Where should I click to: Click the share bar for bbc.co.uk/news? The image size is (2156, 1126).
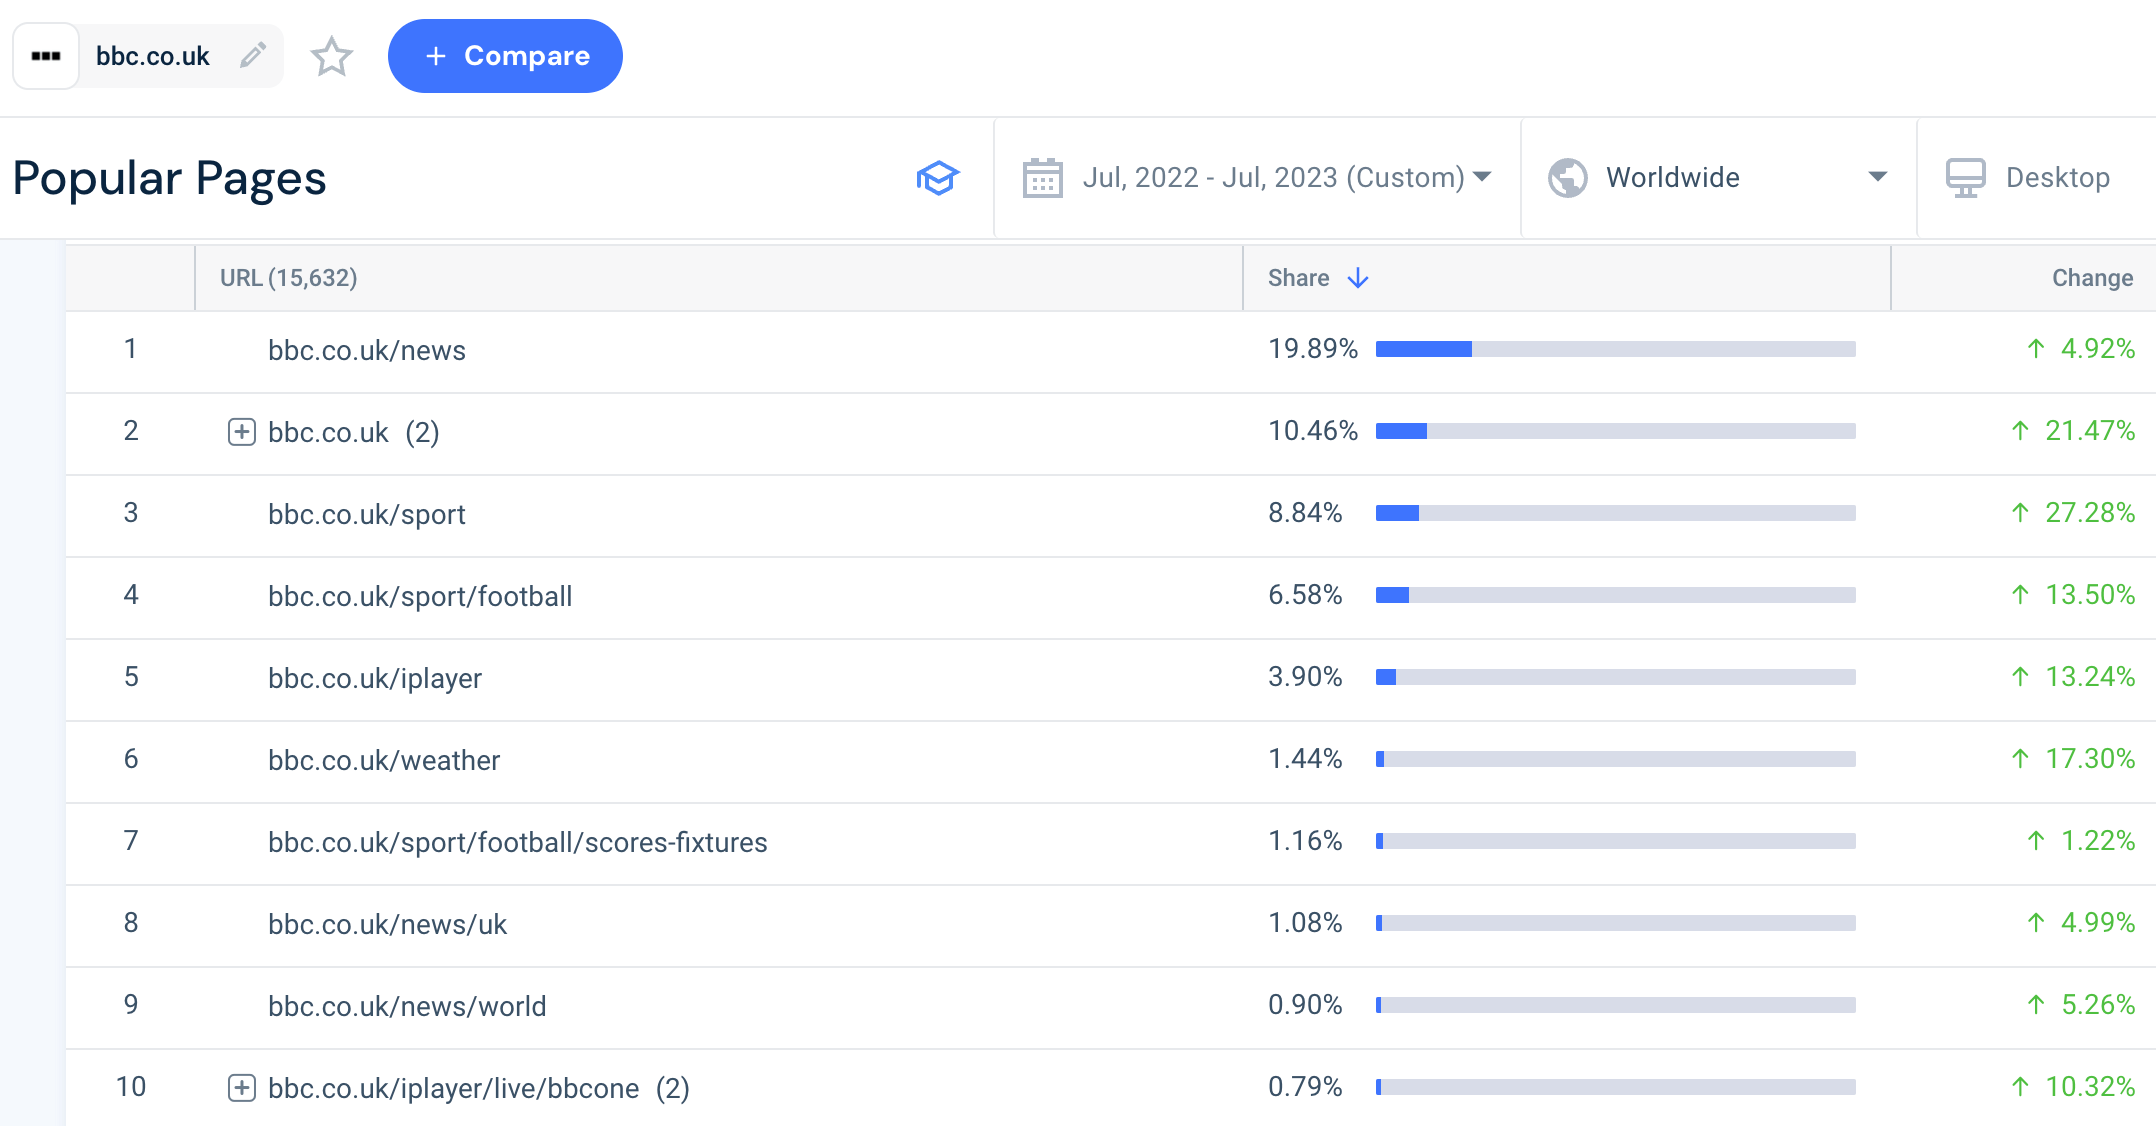coord(1615,349)
